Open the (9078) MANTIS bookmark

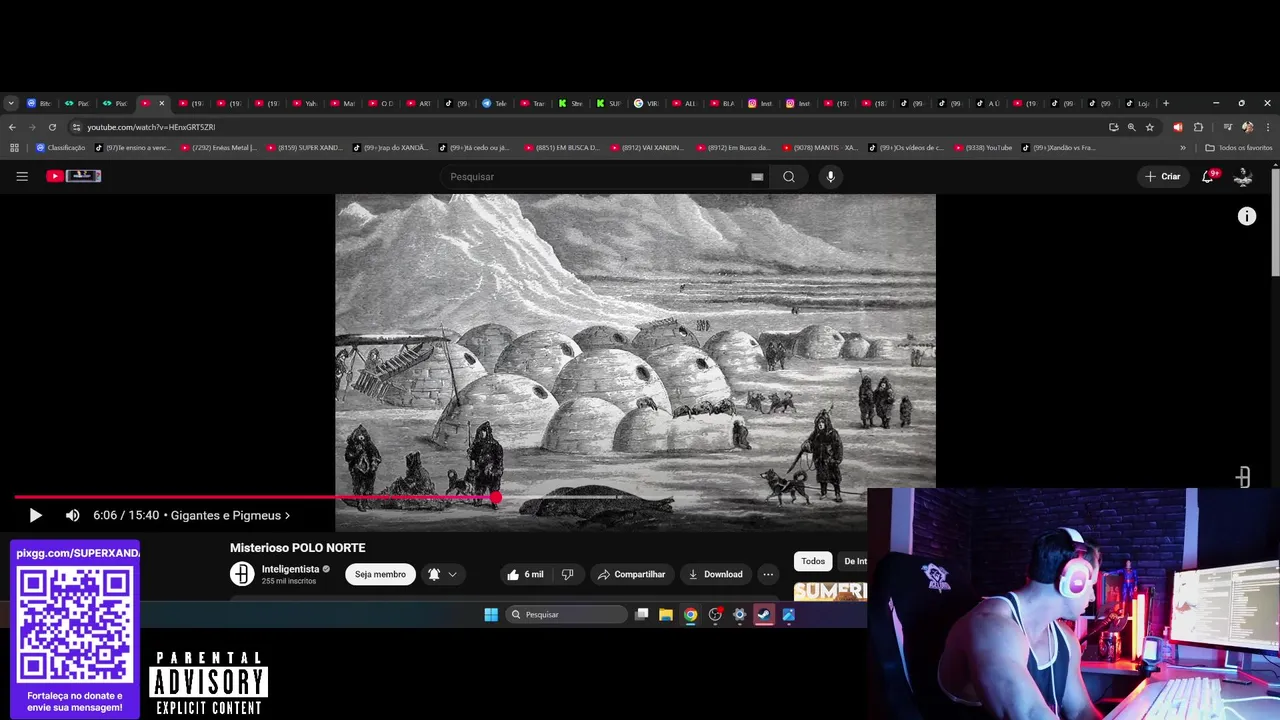coord(820,148)
